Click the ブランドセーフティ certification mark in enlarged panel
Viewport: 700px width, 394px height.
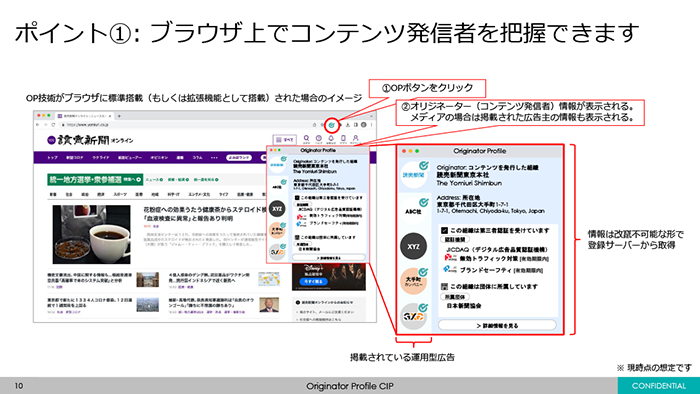(x=449, y=270)
